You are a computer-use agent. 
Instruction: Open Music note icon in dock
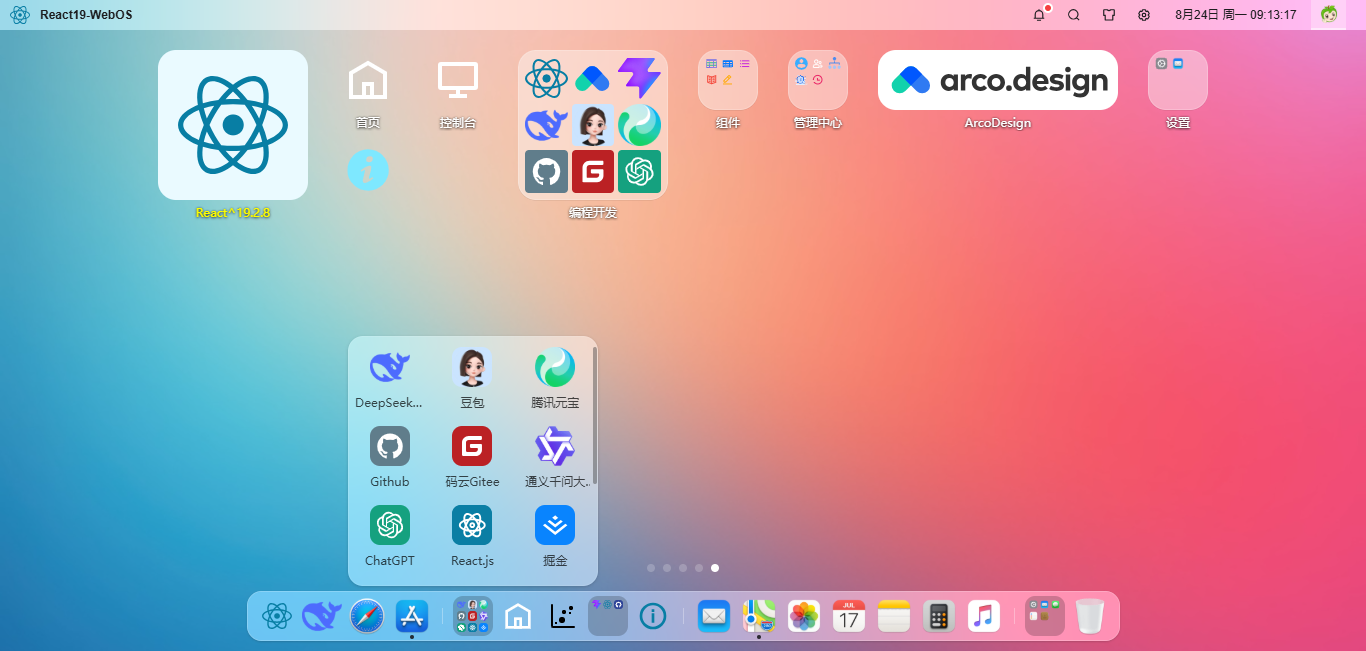tap(984, 616)
